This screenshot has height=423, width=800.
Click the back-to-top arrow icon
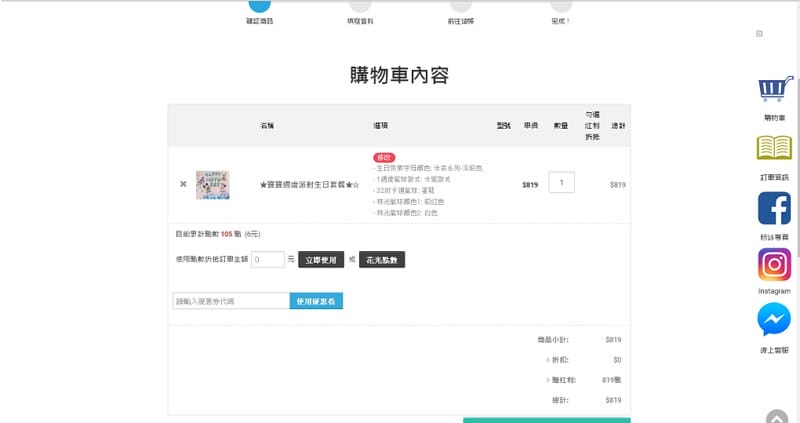(777, 417)
